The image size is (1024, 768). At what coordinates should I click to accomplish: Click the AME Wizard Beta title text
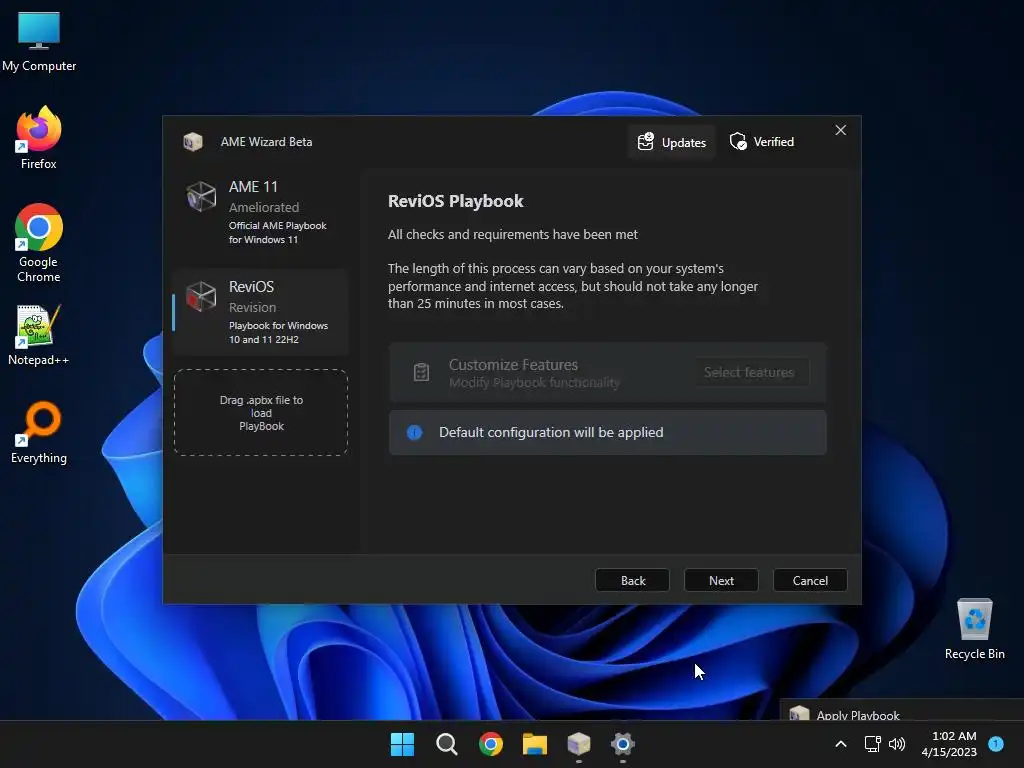(266, 142)
